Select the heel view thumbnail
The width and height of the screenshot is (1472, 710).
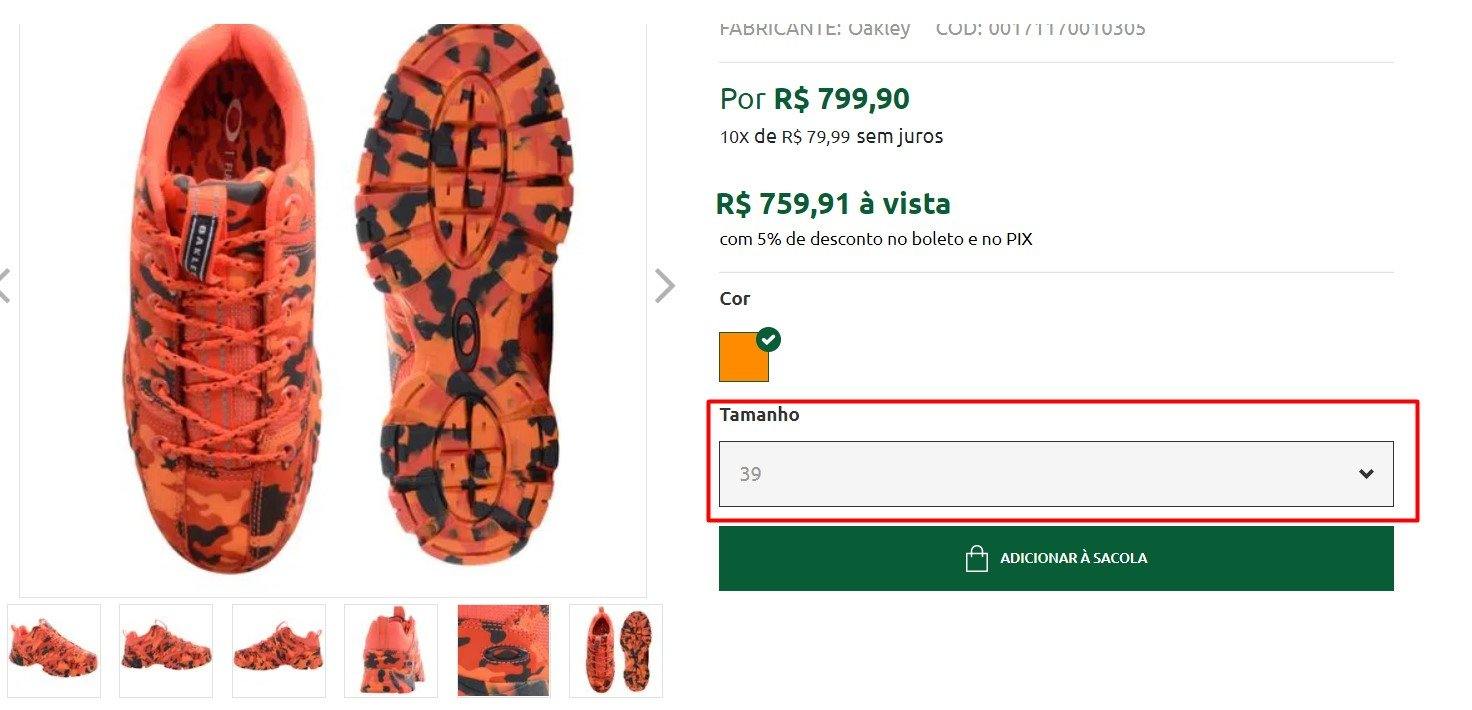tap(391, 650)
